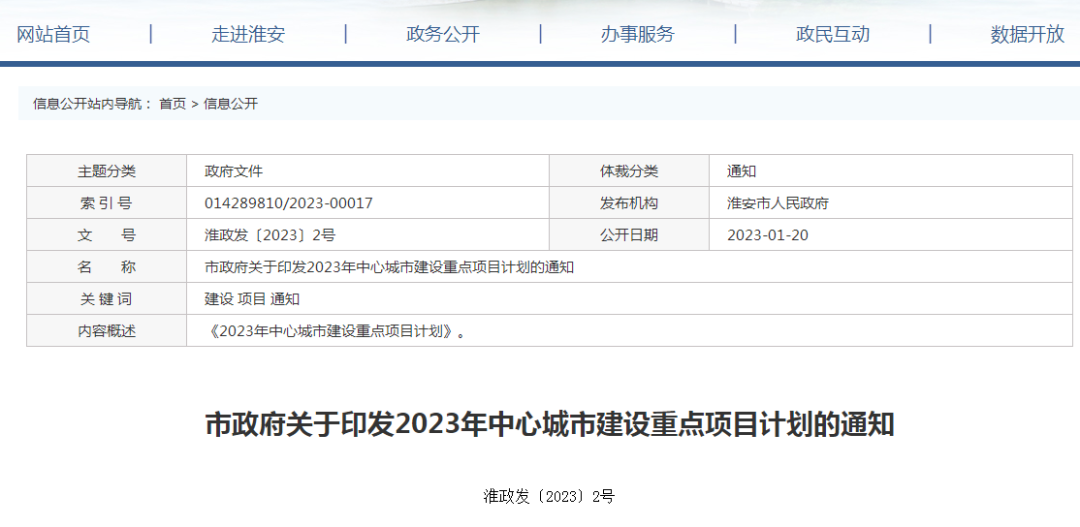The height and width of the screenshot is (527, 1080).
Task: Select the index number 014289810/2023-00017
Action: (288, 203)
